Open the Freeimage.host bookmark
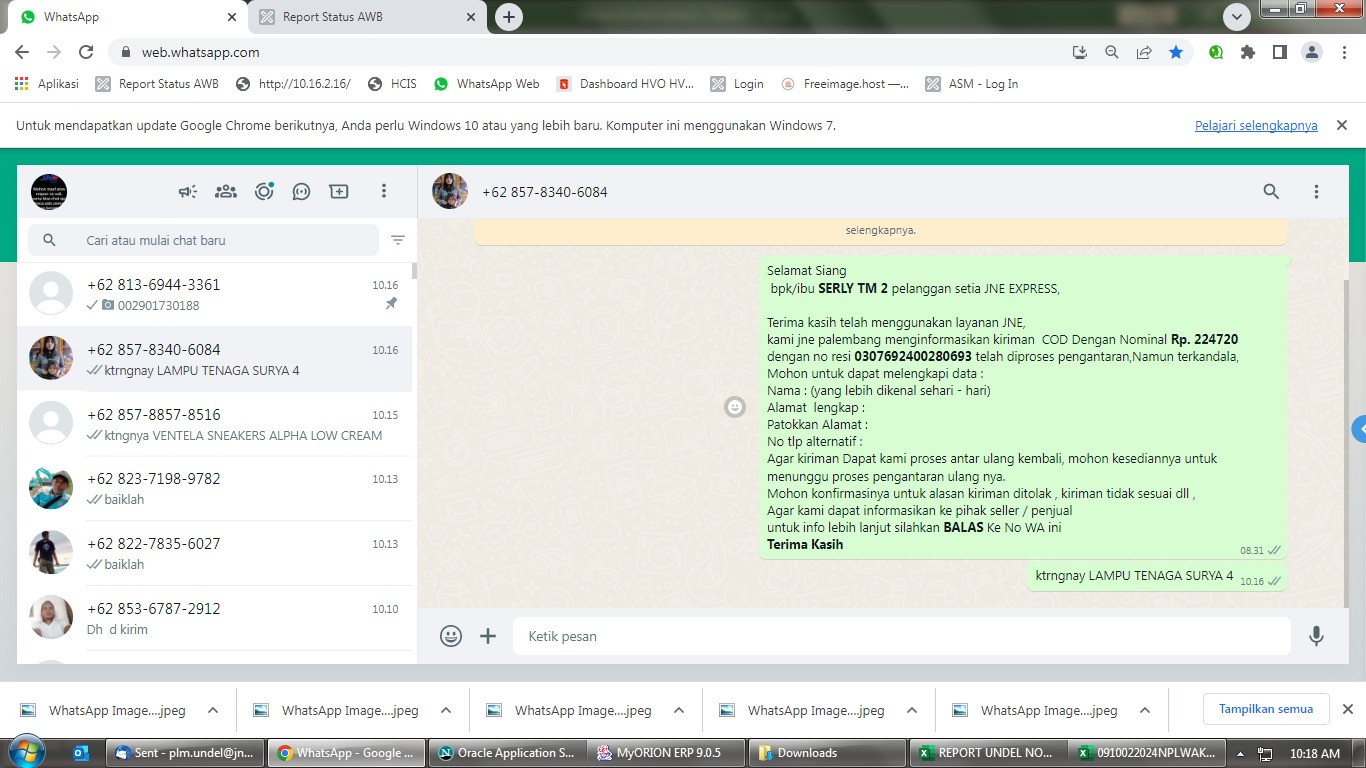The image size is (1366, 768). tap(845, 84)
